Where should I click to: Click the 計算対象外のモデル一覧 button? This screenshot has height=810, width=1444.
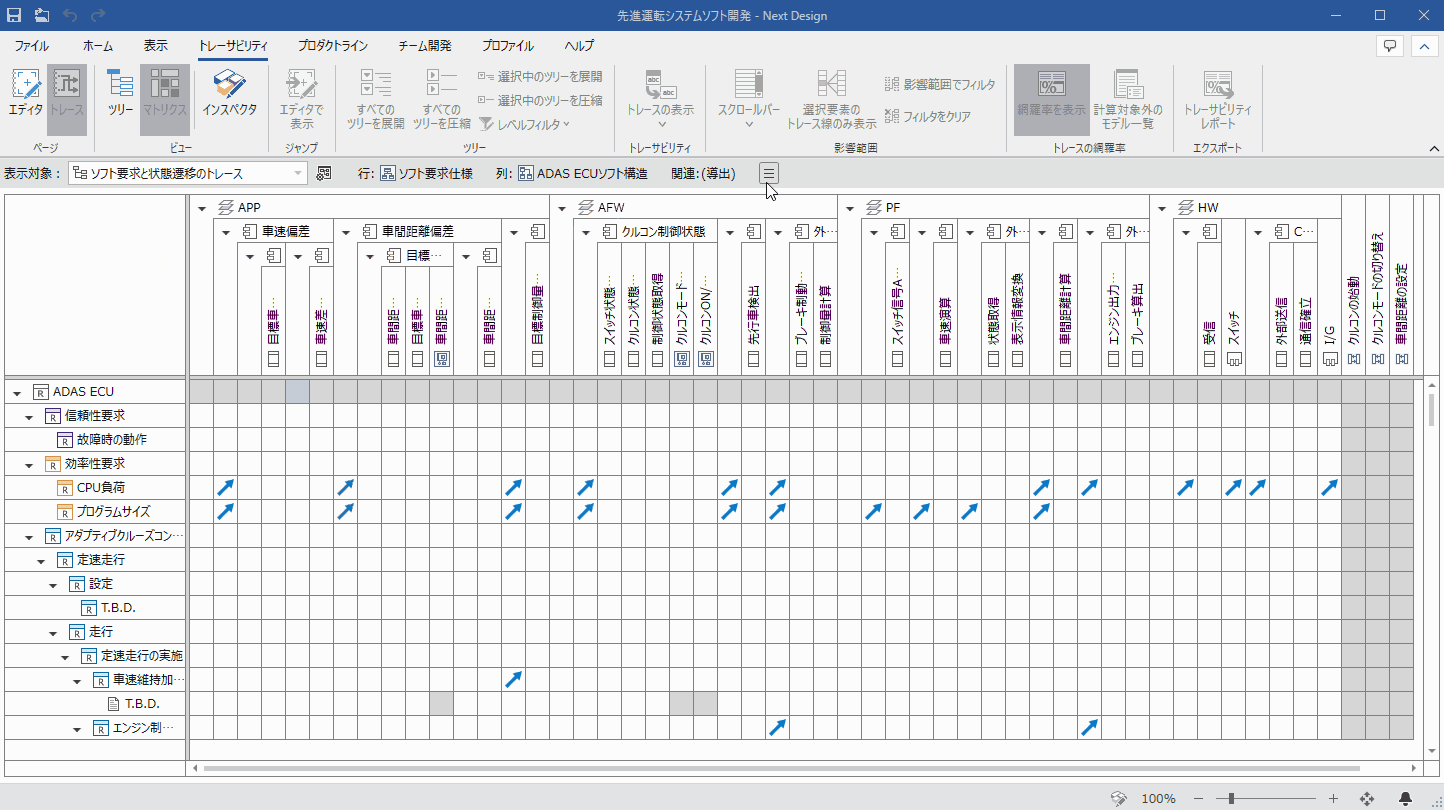click(x=1128, y=98)
